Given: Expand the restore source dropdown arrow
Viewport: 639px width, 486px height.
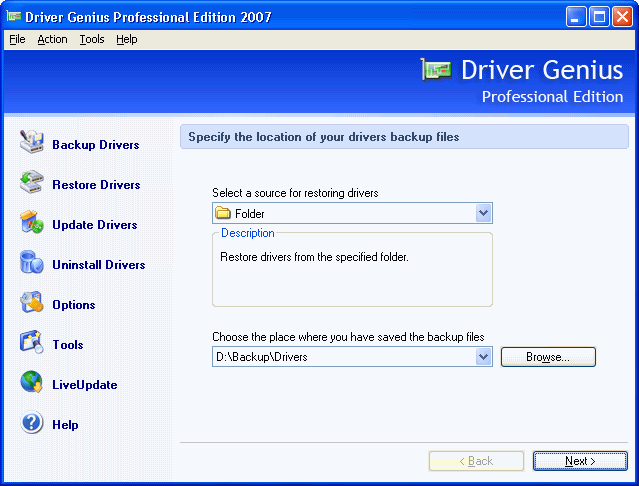Looking at the screenshot, I should (x=484, y=213).
